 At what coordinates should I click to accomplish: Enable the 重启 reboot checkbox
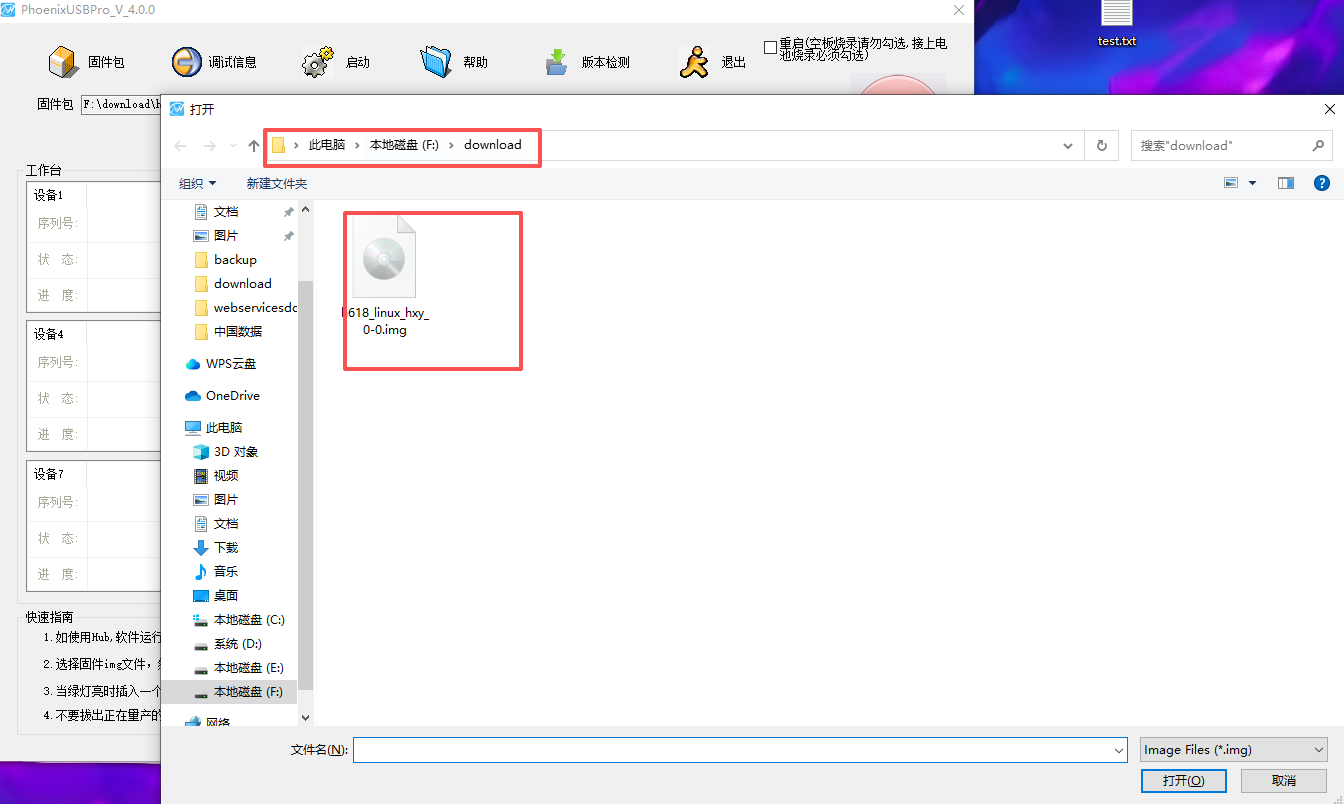[x=770, y=47]
